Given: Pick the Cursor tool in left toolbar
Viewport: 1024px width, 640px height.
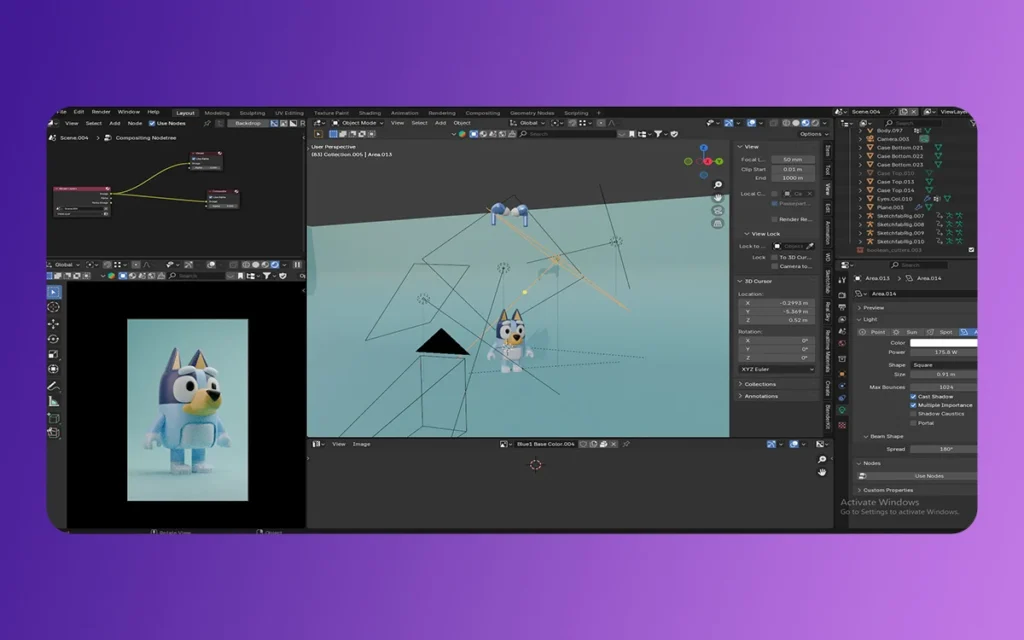Looking at the screenshot, I should (x=54, y=307).
